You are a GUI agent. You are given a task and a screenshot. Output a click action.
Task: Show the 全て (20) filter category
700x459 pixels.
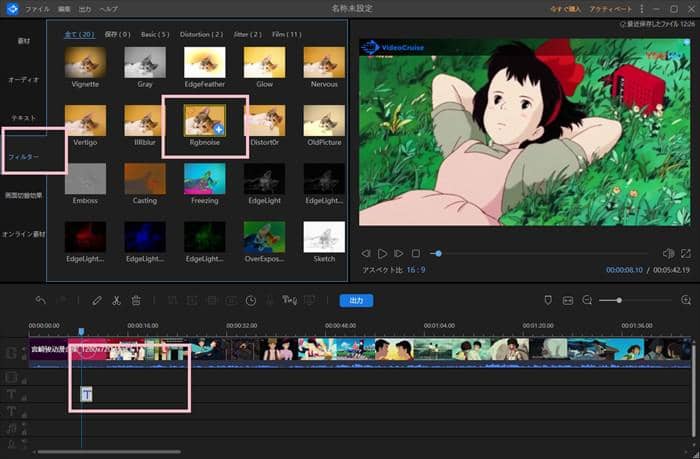coord(79,34)
